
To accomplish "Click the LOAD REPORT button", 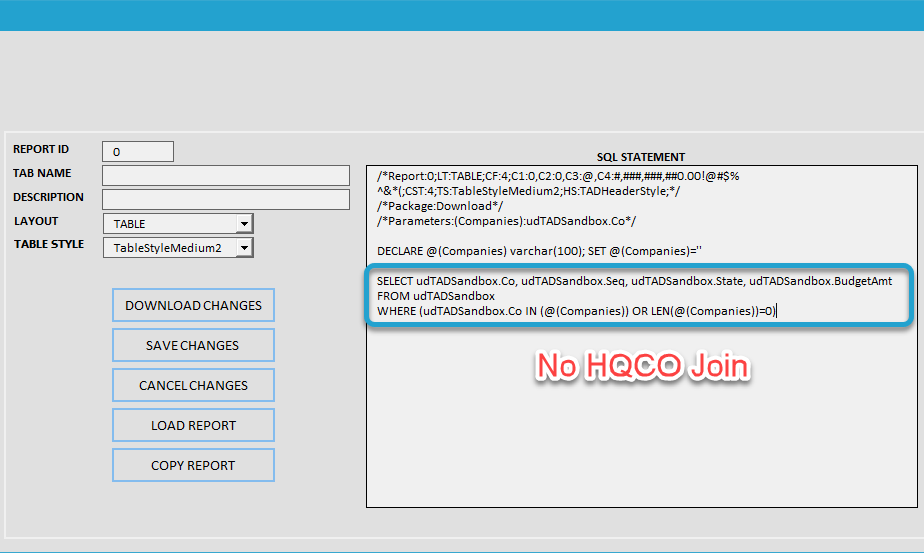I will [193, 425].
